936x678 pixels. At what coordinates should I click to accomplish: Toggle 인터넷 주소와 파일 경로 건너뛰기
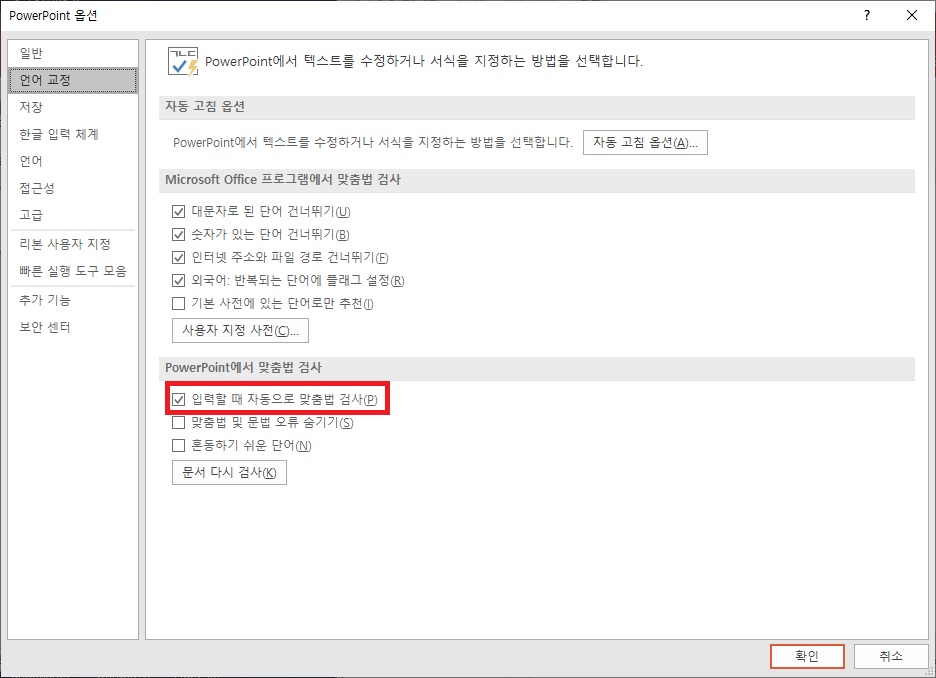(178, 257)
